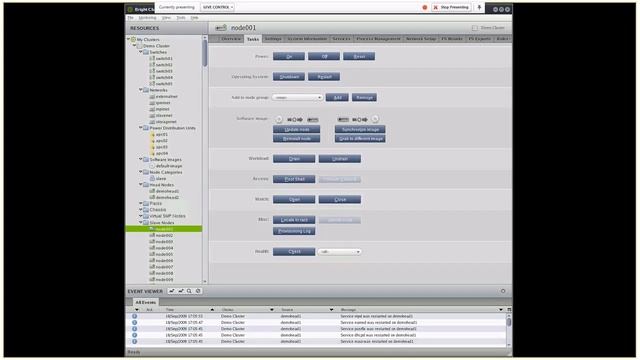
Task: Collapse the Software Images folder
Action: [141, 160]
